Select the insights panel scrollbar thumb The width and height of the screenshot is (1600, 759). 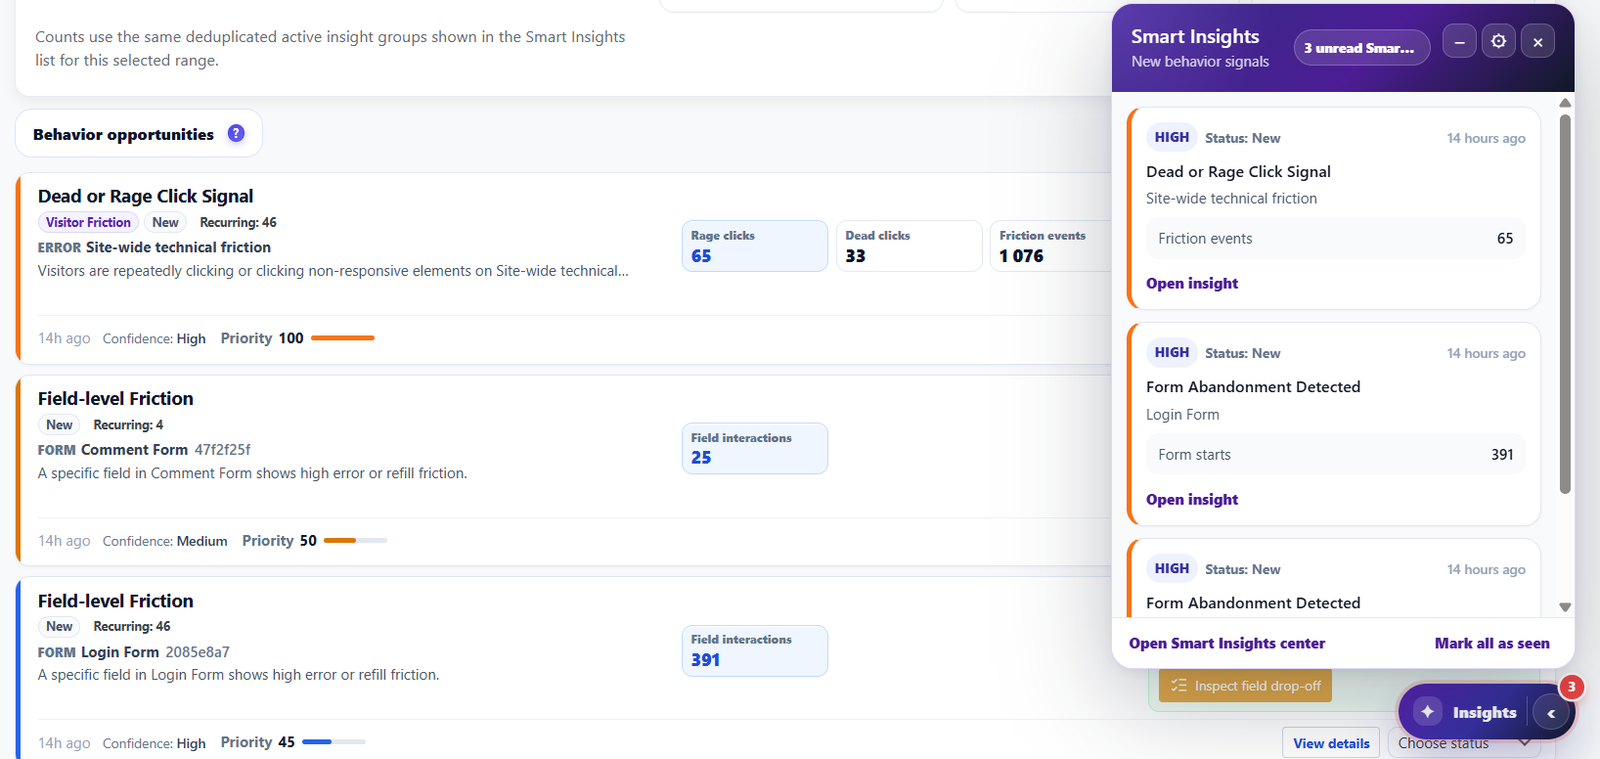tap(1565, 303)
